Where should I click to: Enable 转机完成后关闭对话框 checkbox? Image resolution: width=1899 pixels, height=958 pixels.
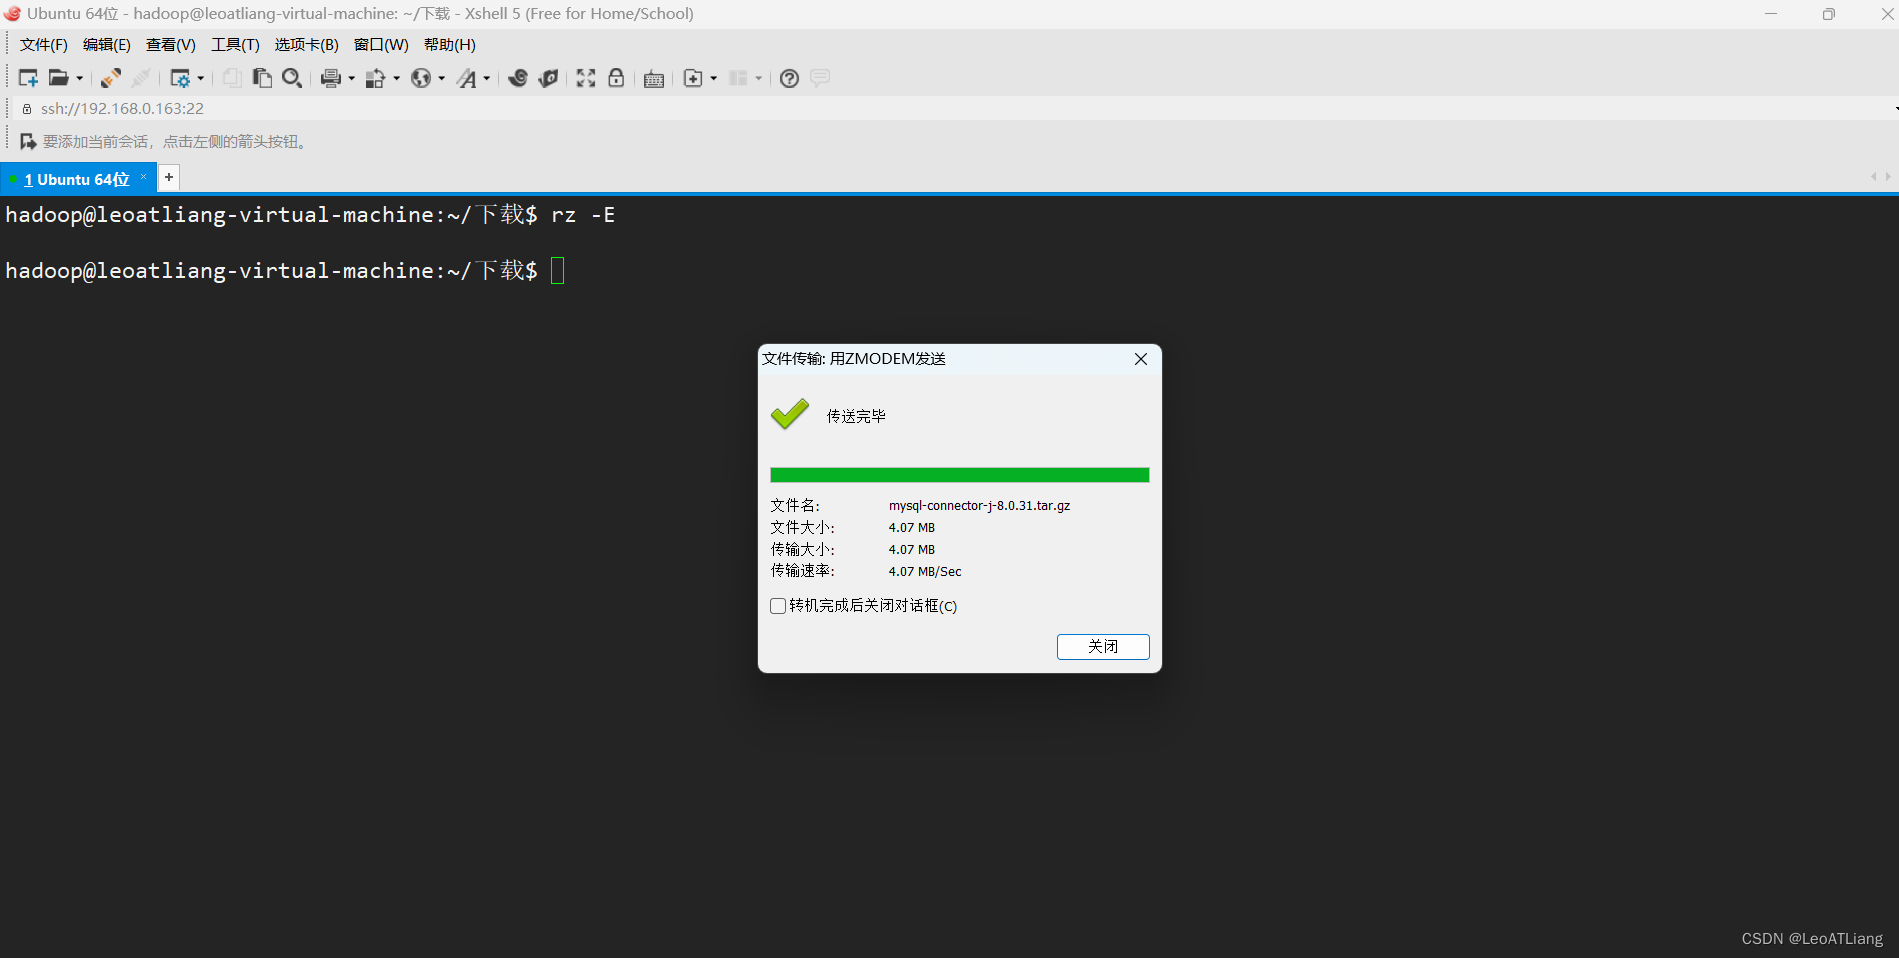pyautogui.click(x=777, y=606)
